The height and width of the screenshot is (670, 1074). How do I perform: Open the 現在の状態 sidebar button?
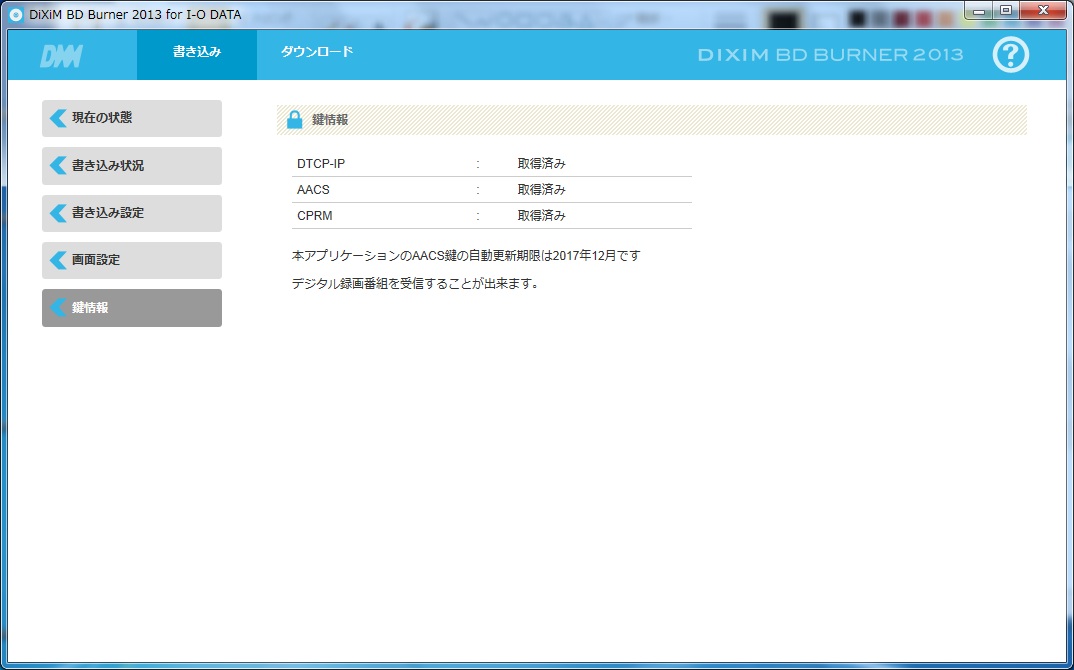(132, 118)
